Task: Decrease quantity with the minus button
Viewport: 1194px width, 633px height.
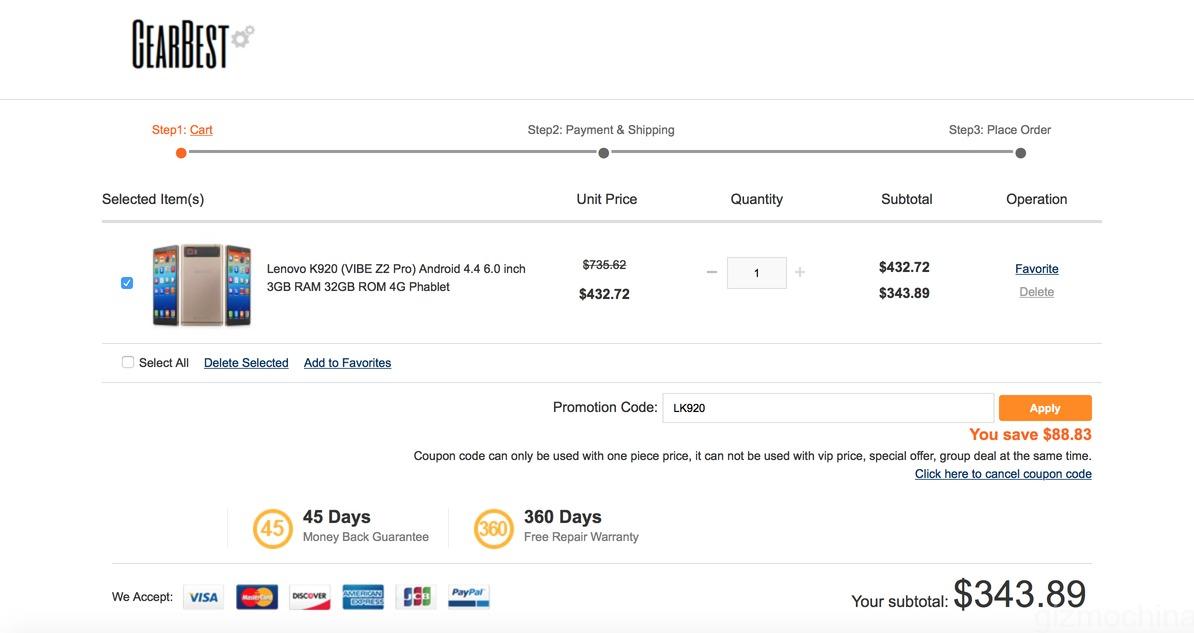Action: (711, 272)
